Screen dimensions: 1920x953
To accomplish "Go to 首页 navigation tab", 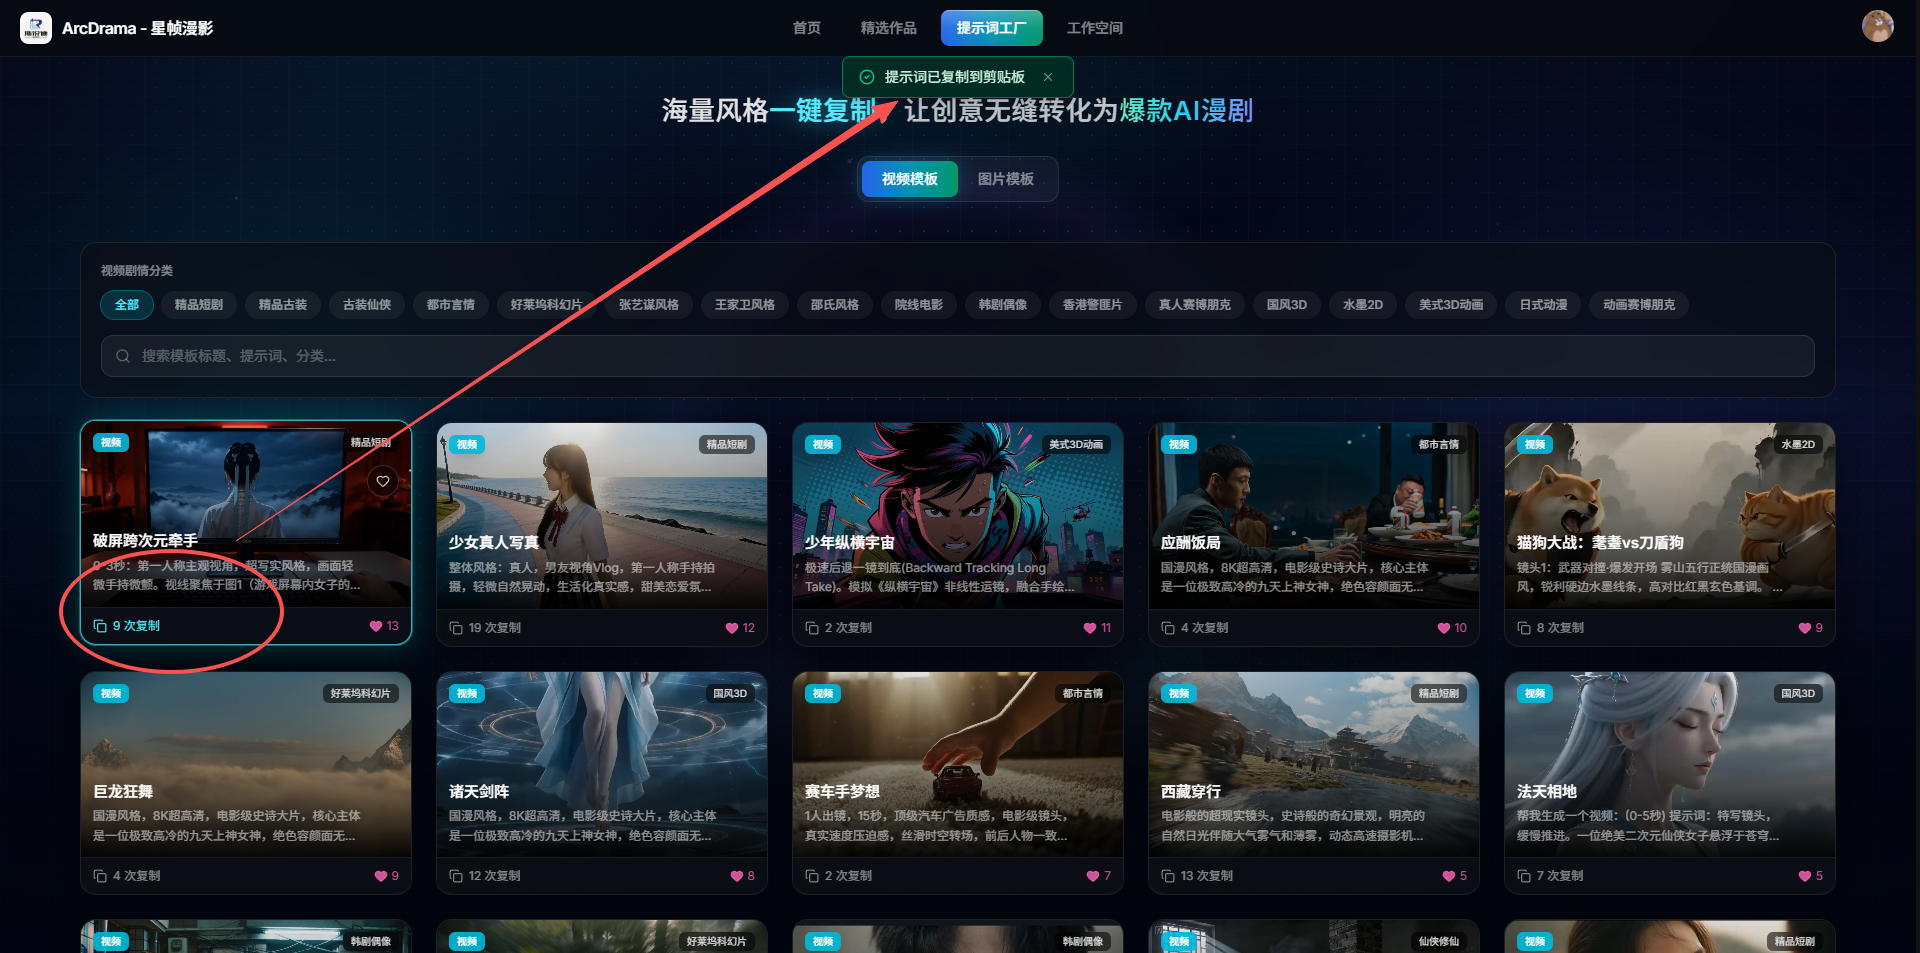I will point(806,28).
